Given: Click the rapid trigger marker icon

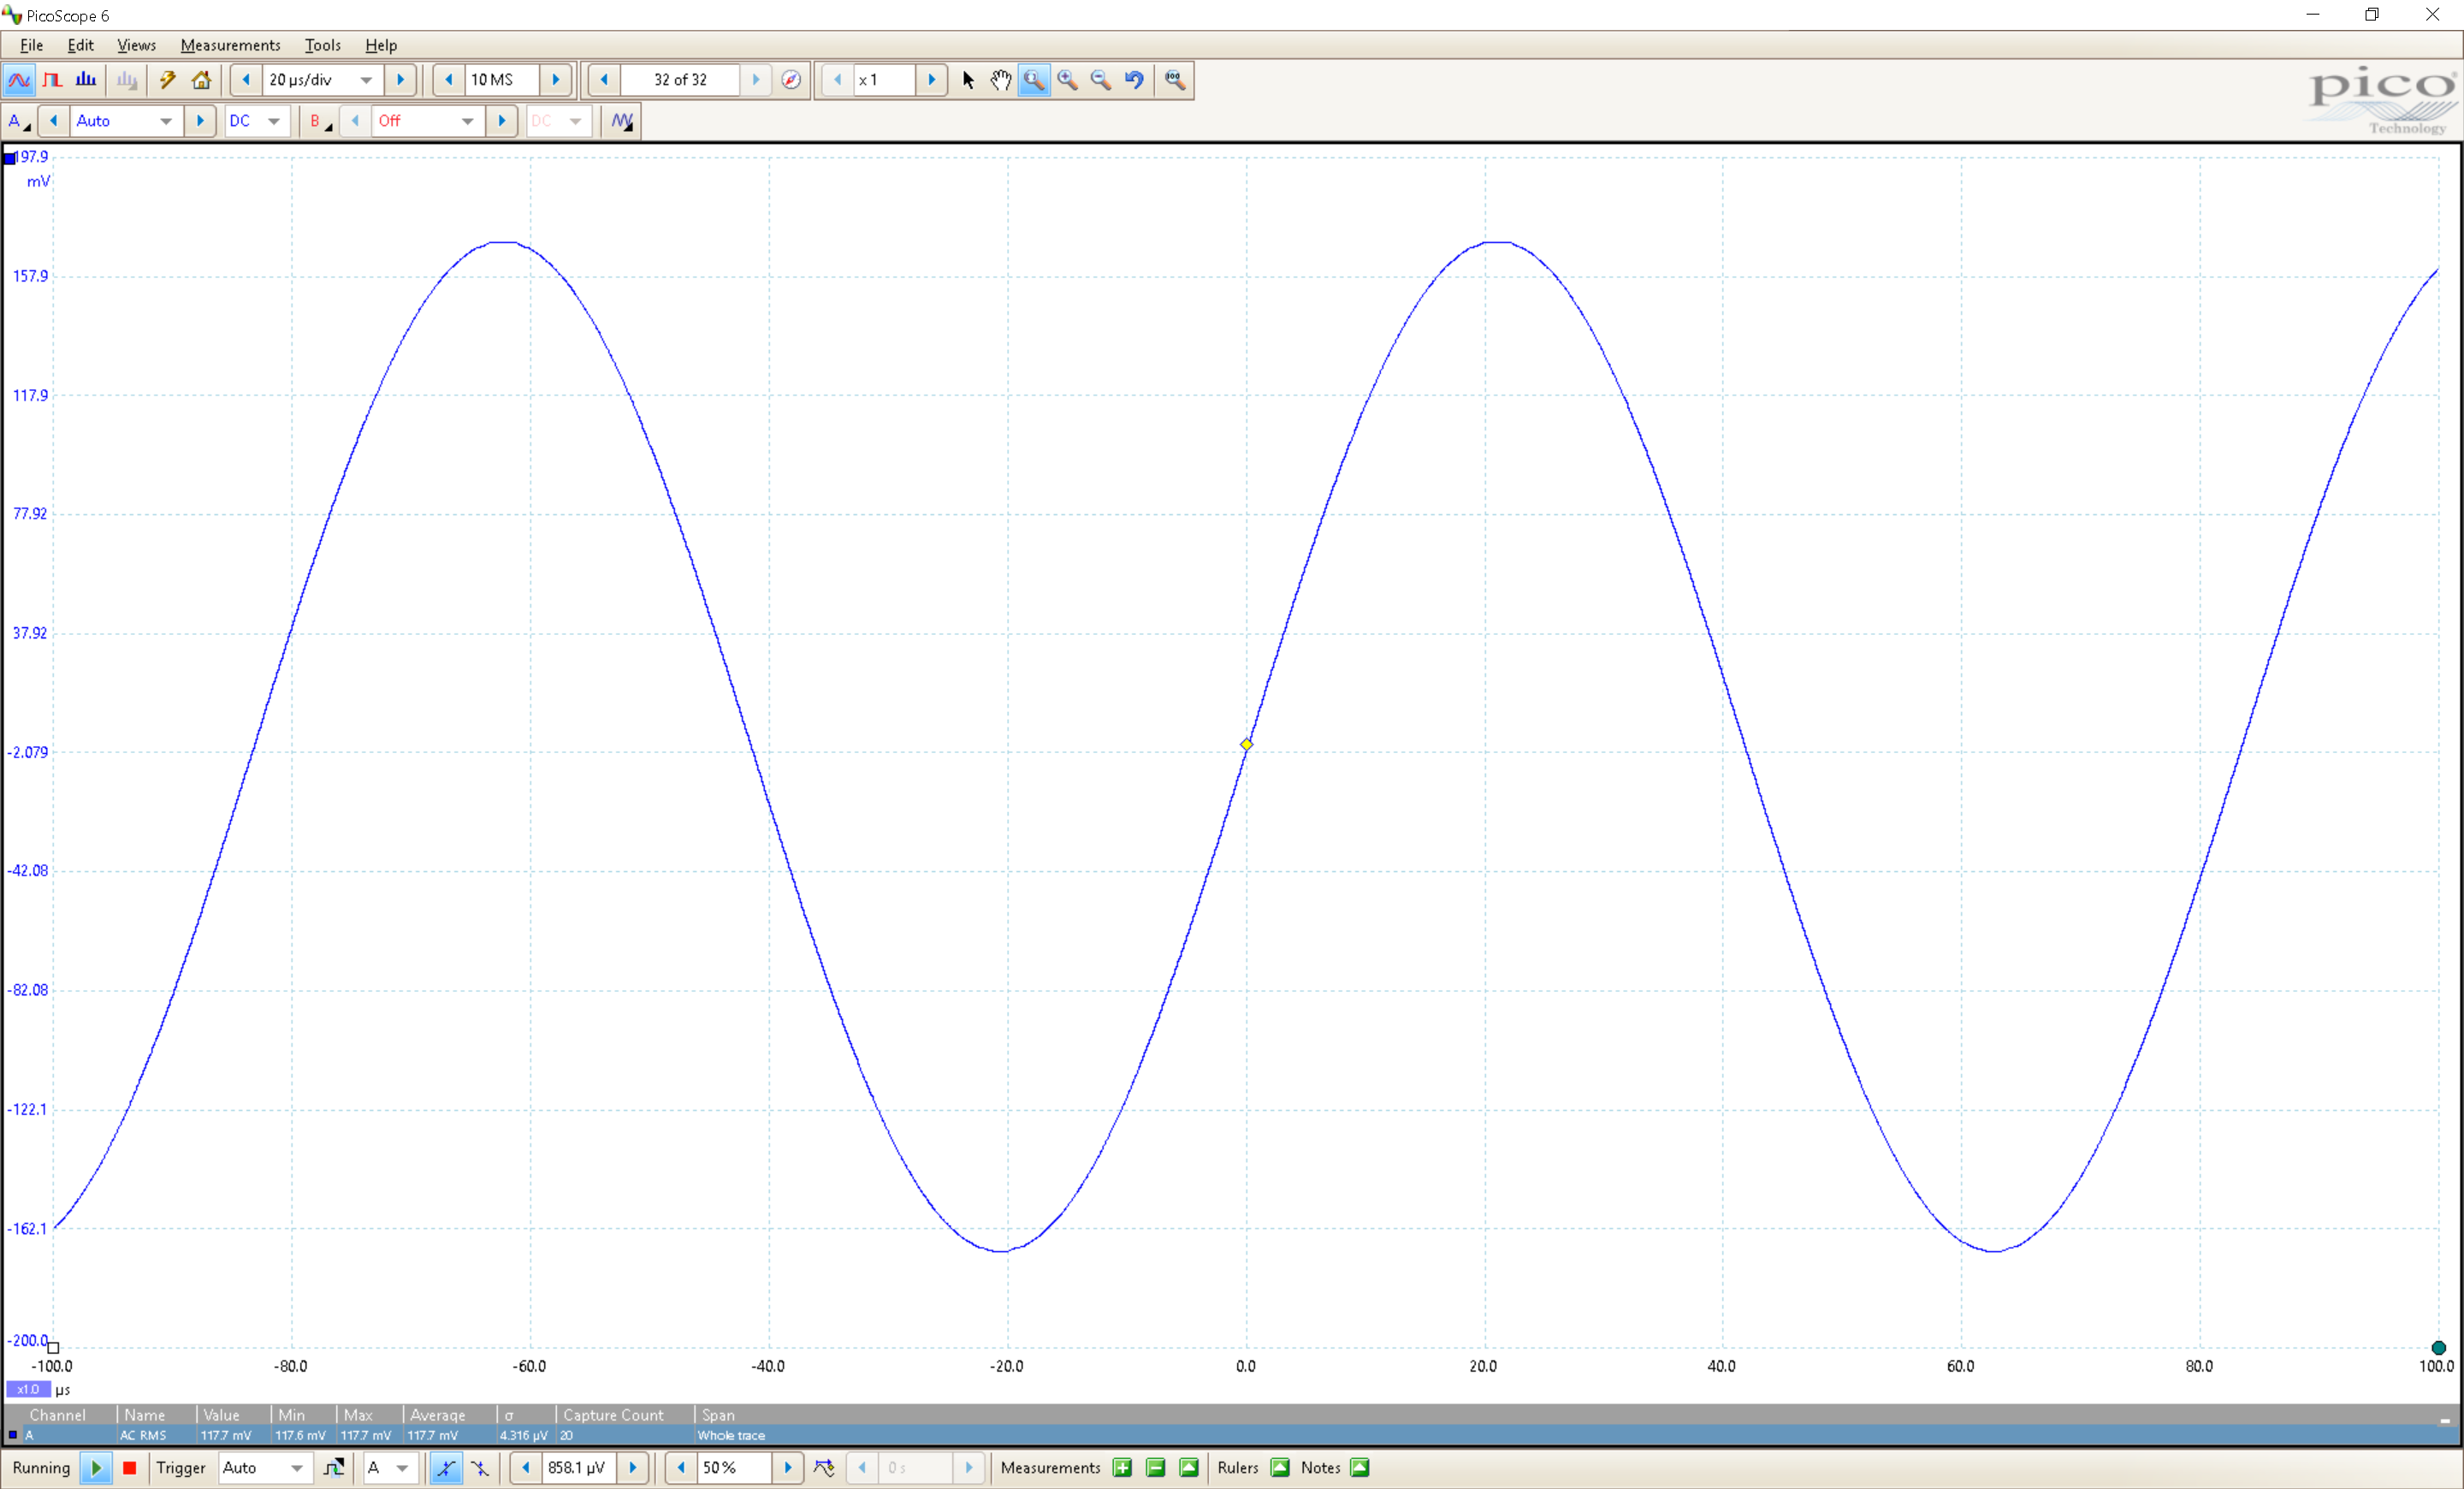Looking at the screenshot, I should tap(824, 1468).
